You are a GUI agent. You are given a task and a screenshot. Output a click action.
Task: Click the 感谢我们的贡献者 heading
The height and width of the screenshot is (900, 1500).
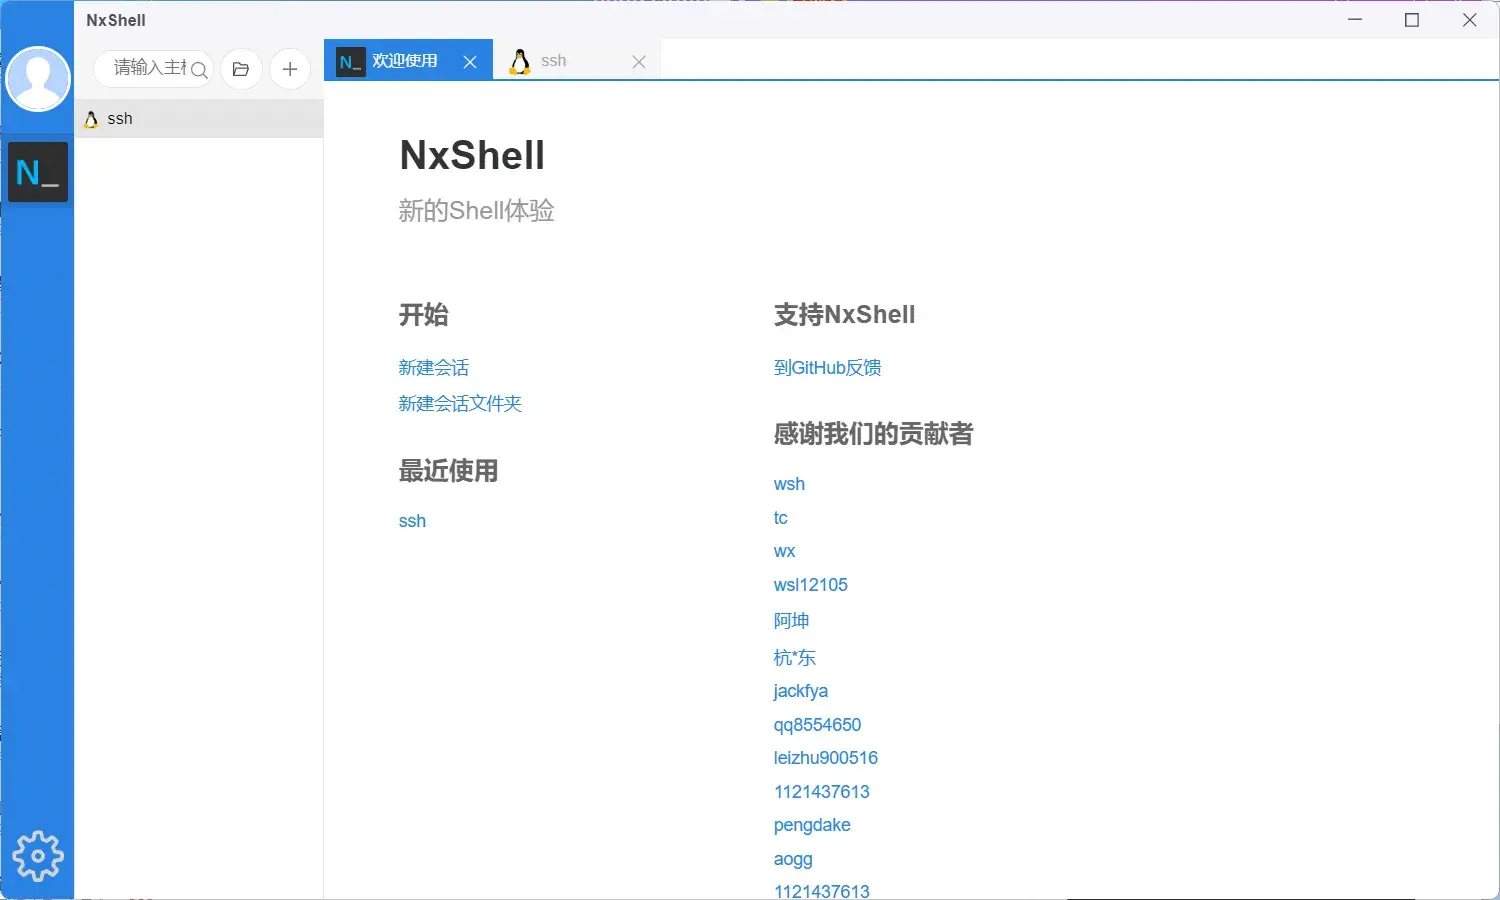point(873,433)
